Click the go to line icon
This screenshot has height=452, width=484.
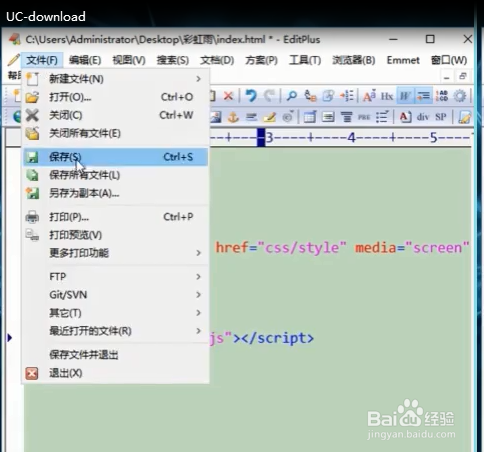tap(347, 96)
